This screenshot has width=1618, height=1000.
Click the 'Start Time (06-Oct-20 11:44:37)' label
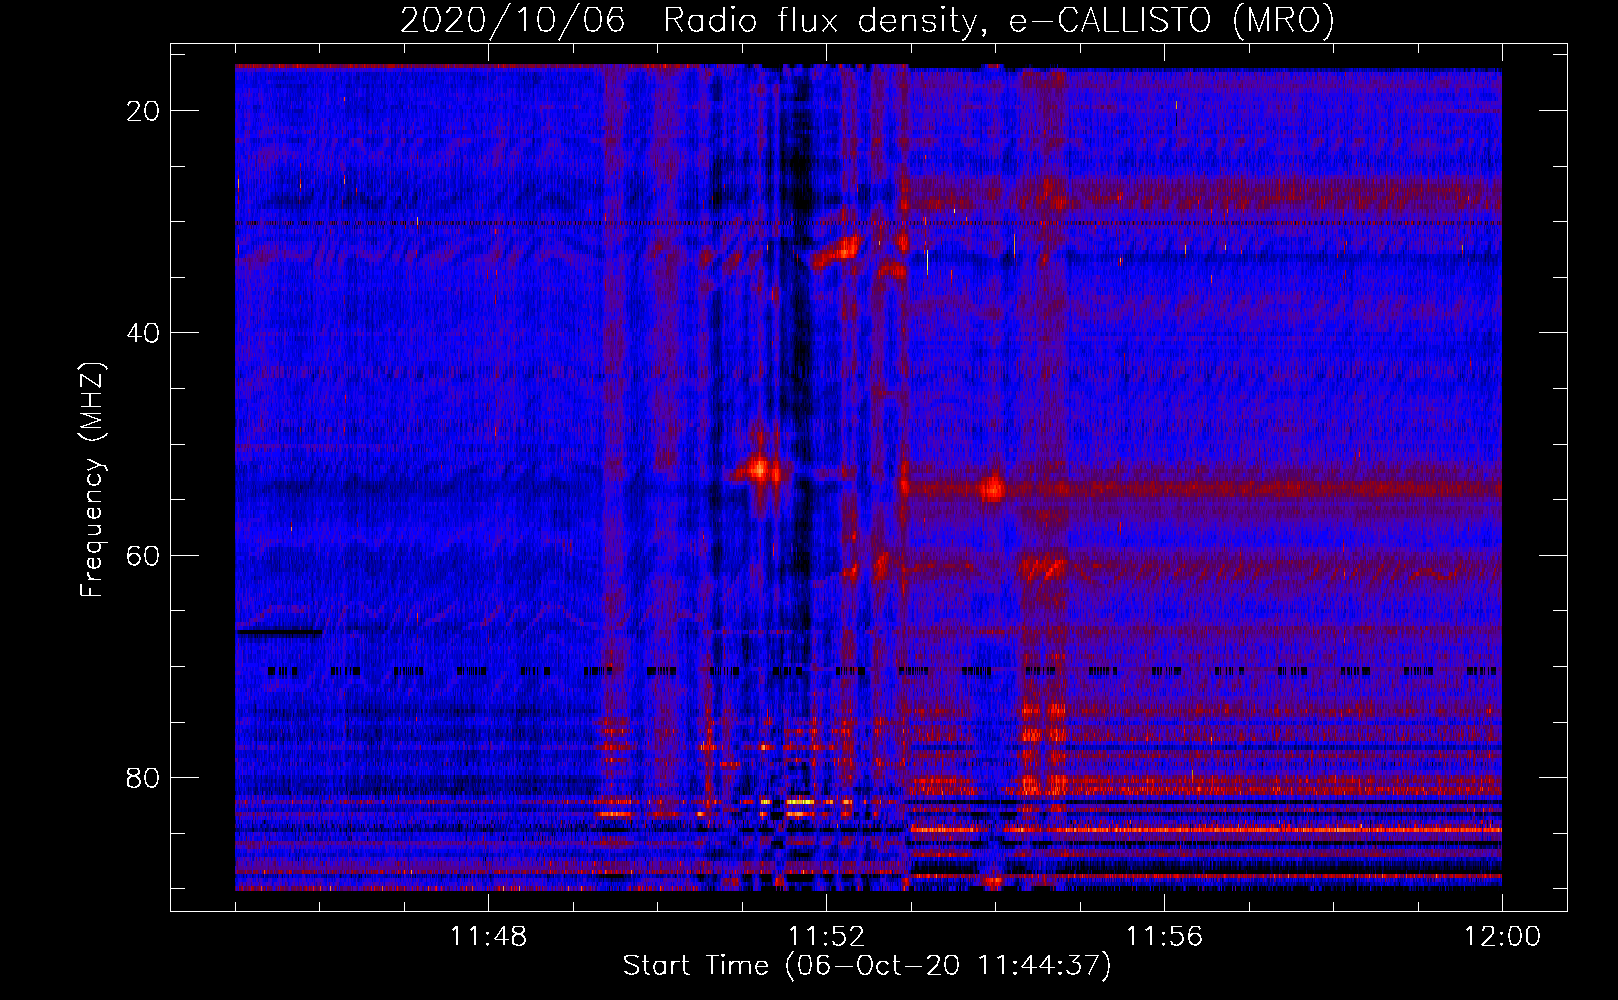click(867, 966)
